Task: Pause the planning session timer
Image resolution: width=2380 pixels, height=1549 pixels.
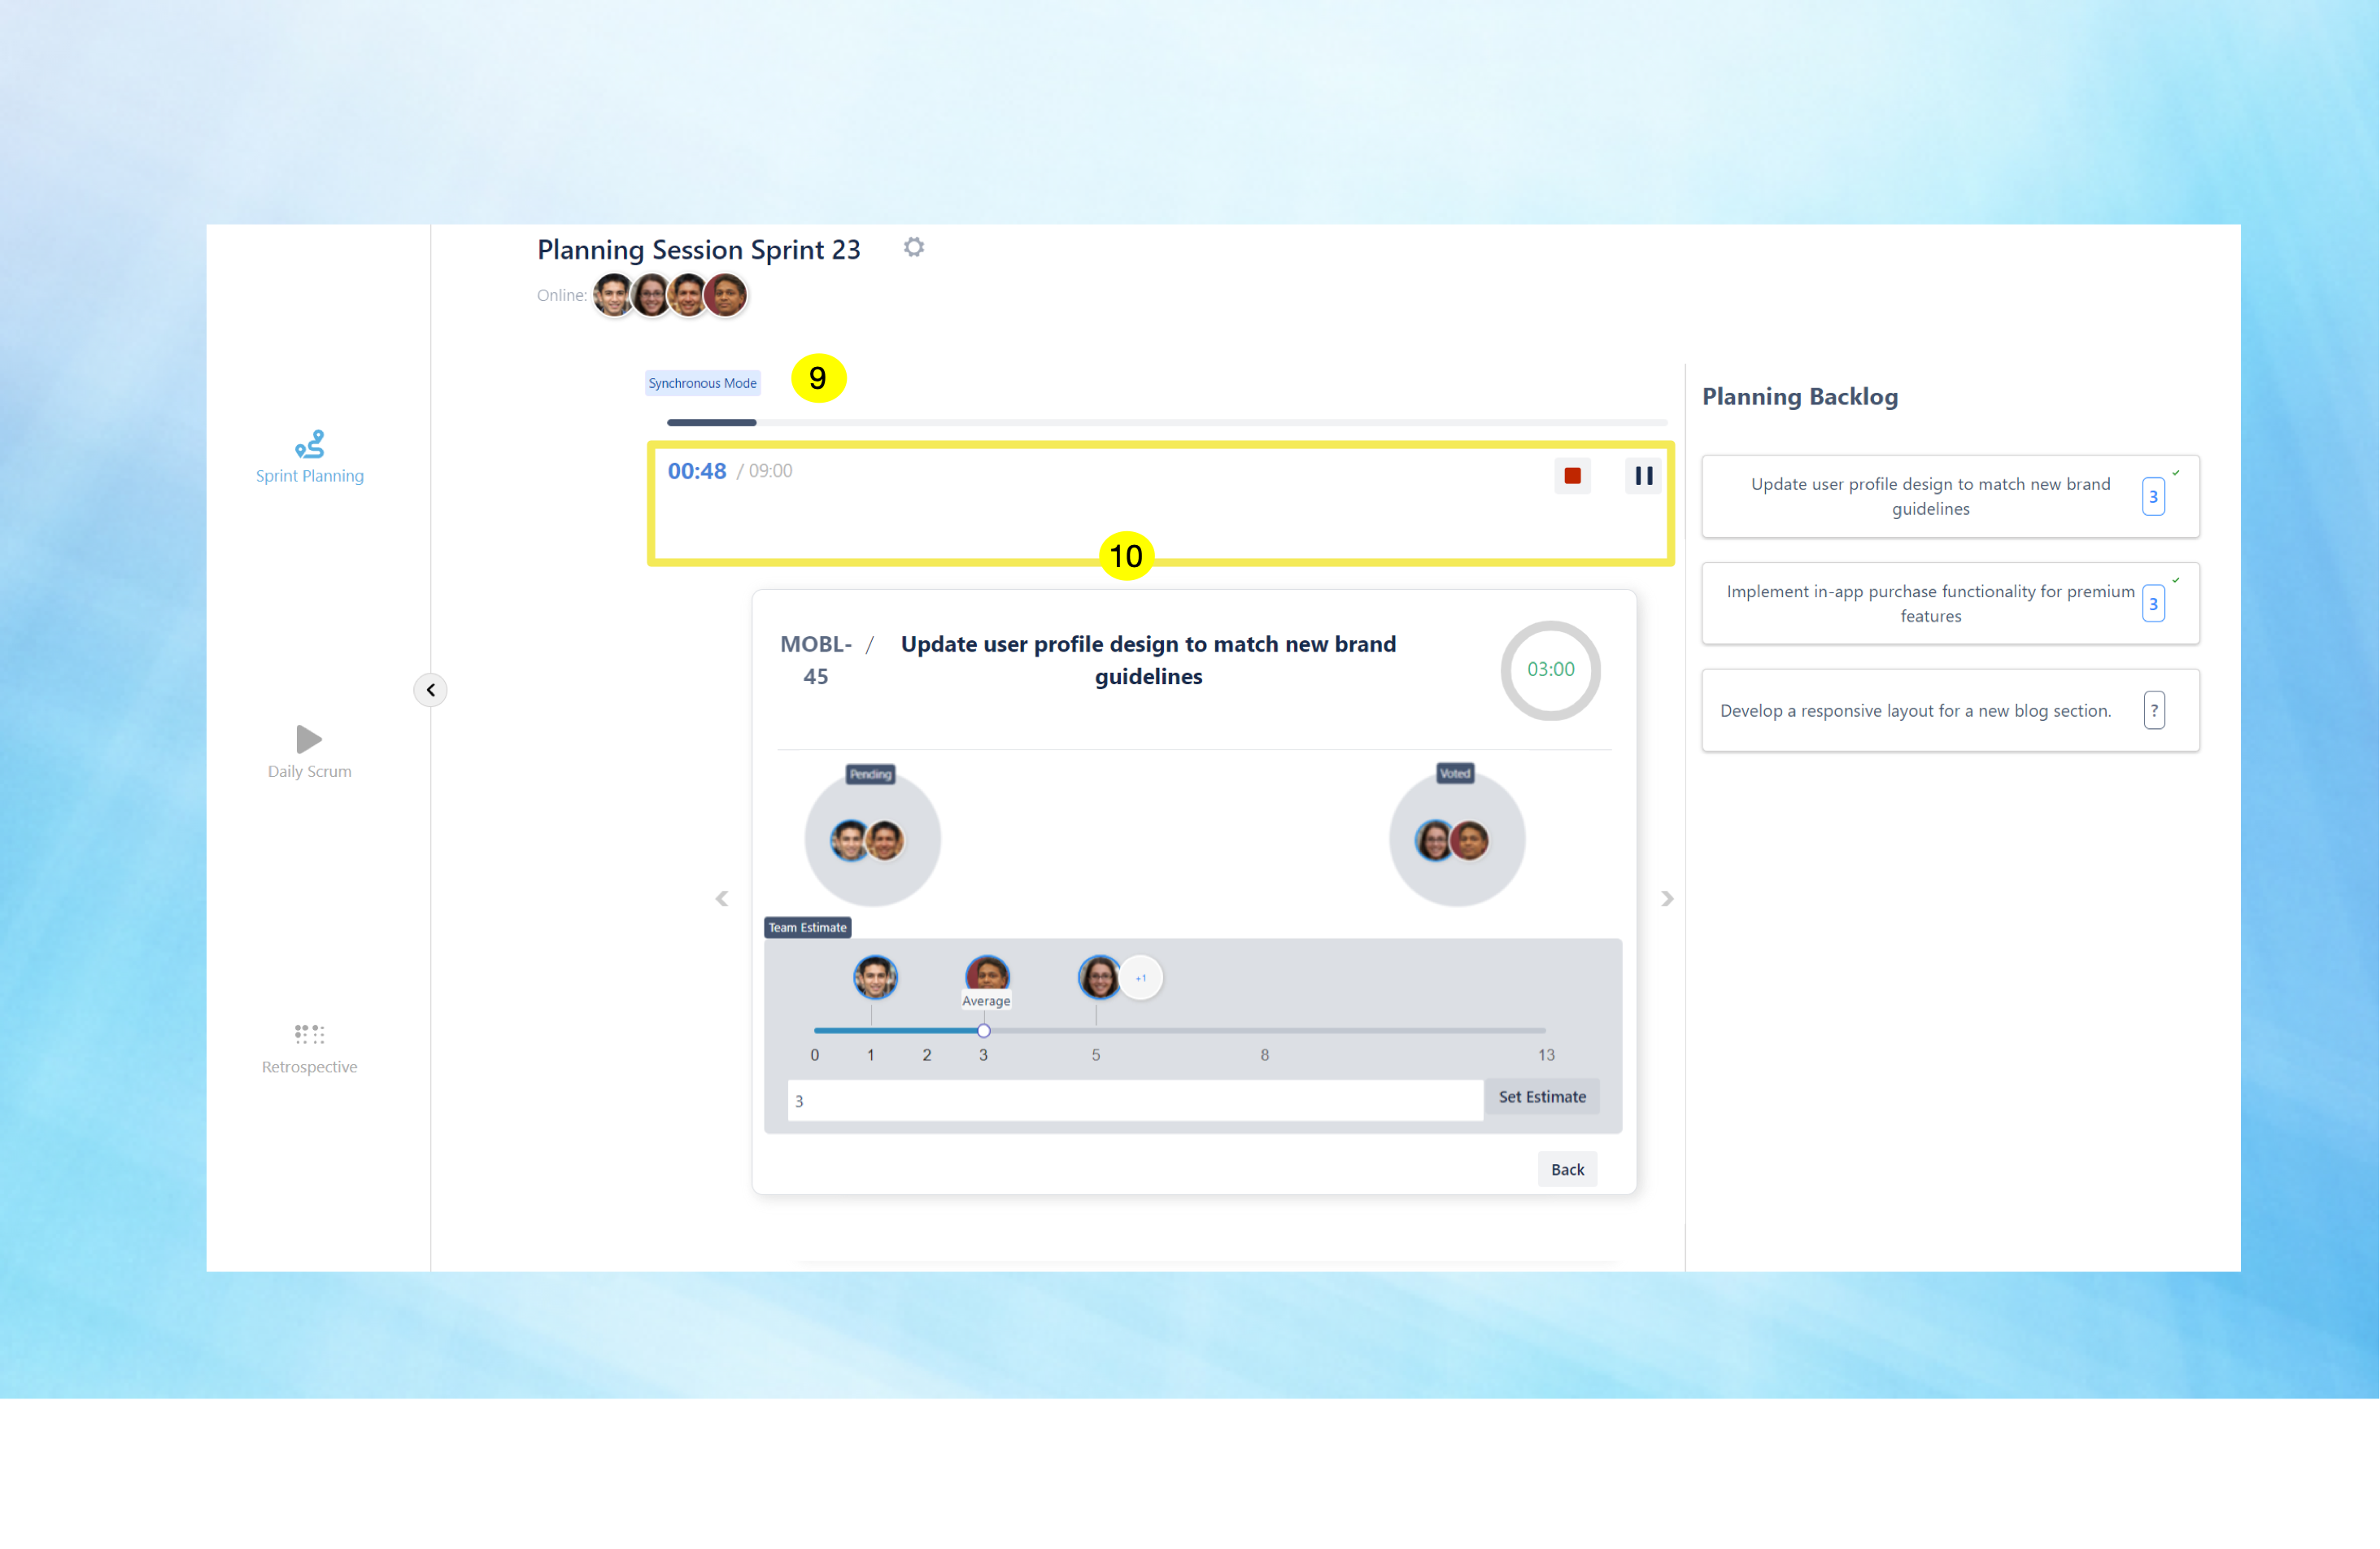Action: click(1642, 476)
